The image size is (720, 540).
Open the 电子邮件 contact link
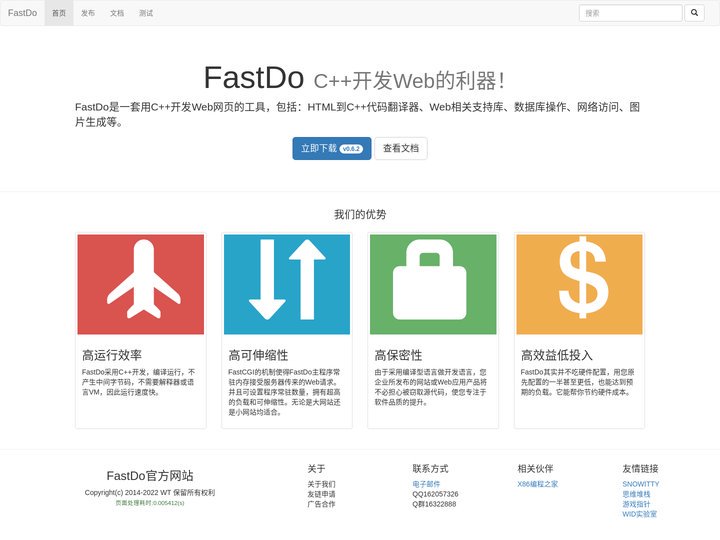(x=426, y=484)
